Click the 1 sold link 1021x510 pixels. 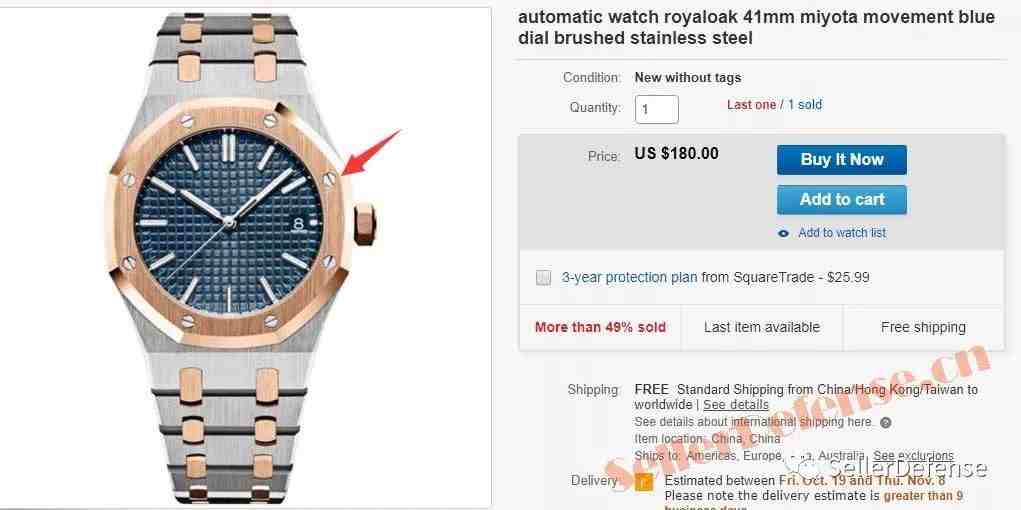coord(805,104)
